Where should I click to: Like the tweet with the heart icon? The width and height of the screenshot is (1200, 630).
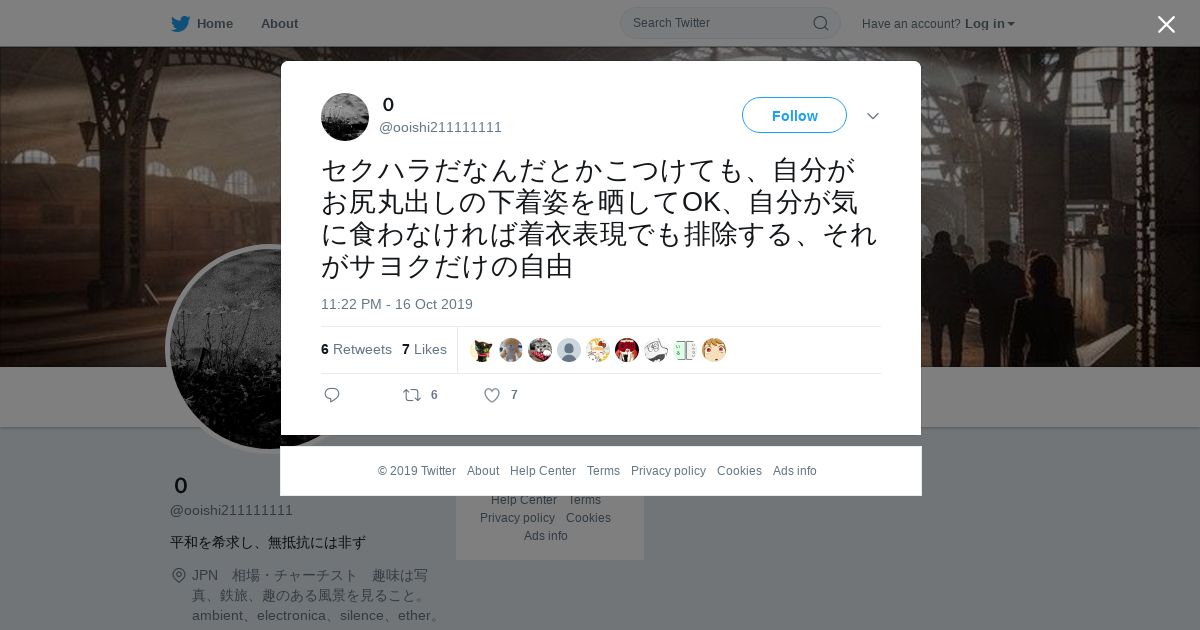(x=492, y=395)
